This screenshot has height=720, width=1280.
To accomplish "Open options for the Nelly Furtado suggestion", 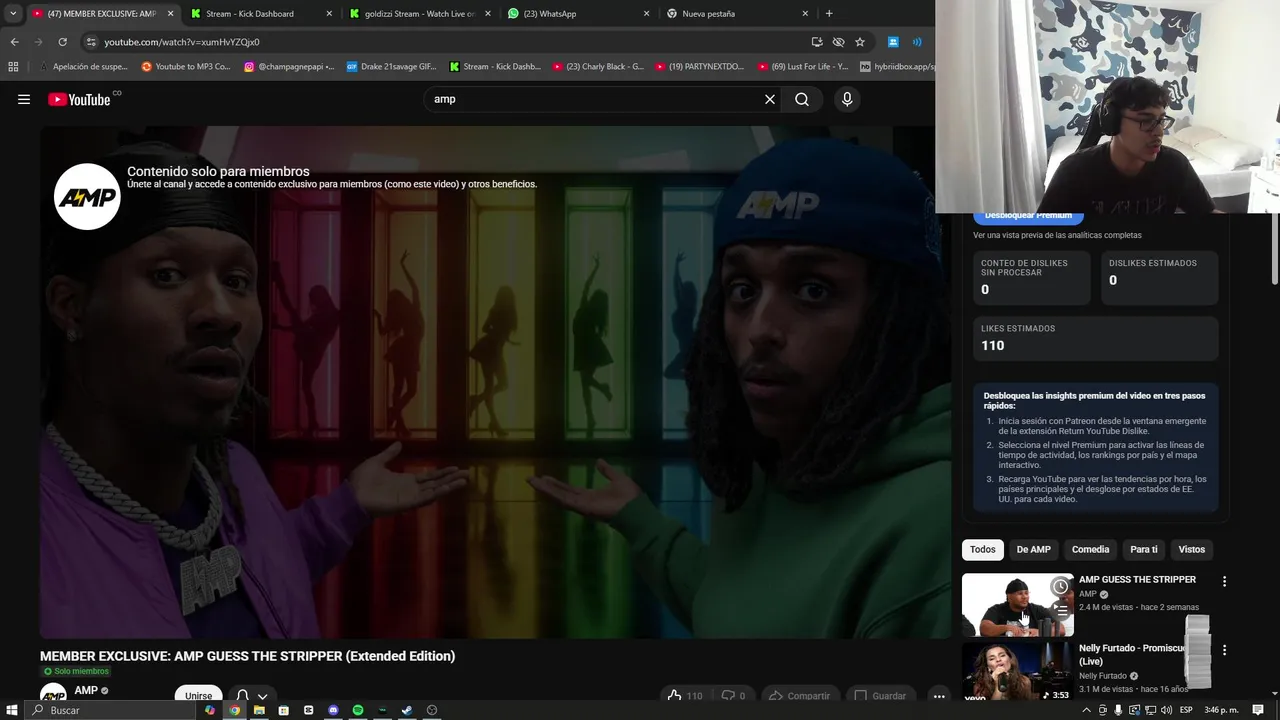I will (x=1224, y=650).
